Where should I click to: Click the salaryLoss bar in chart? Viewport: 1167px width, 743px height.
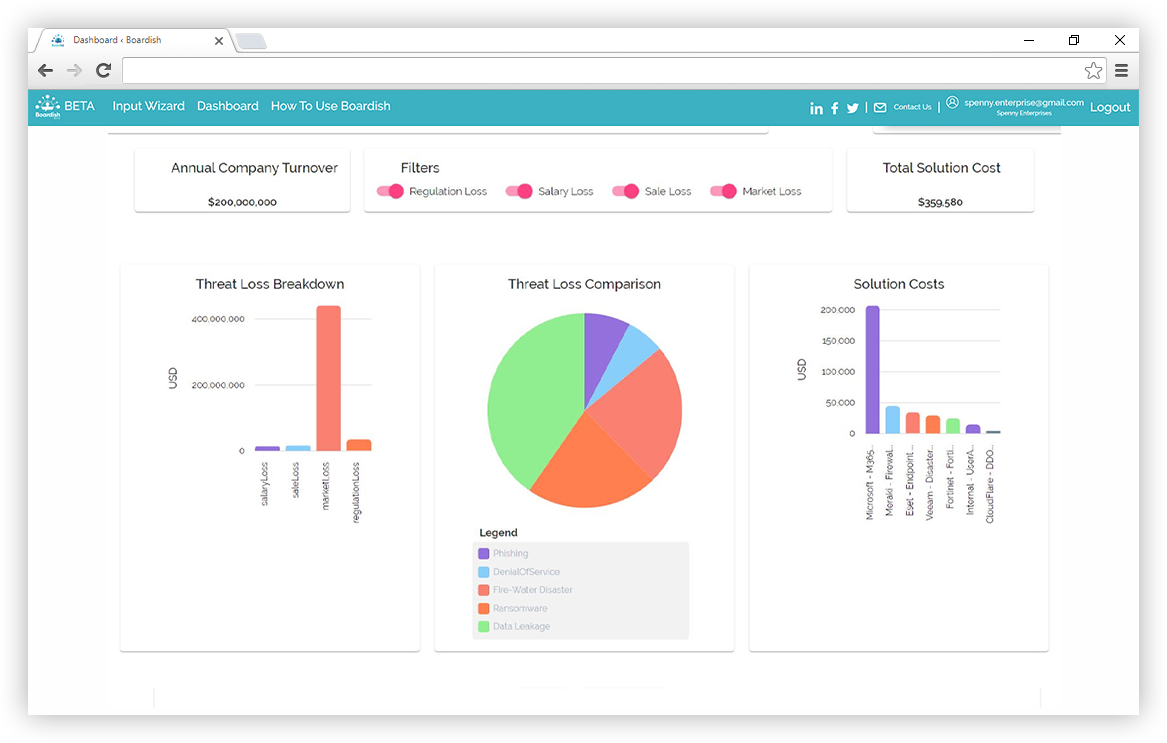(x=267, y=449)
